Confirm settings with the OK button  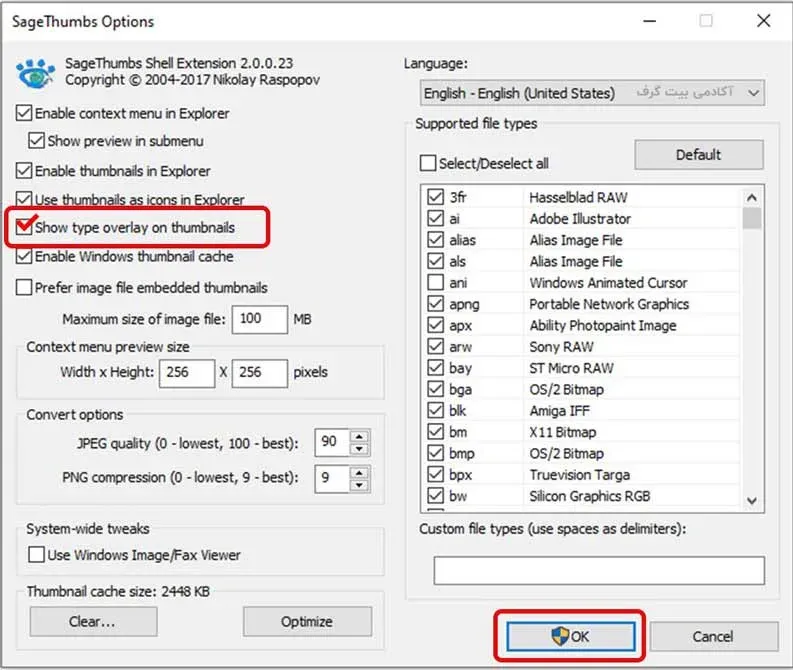tap(571, 636)
